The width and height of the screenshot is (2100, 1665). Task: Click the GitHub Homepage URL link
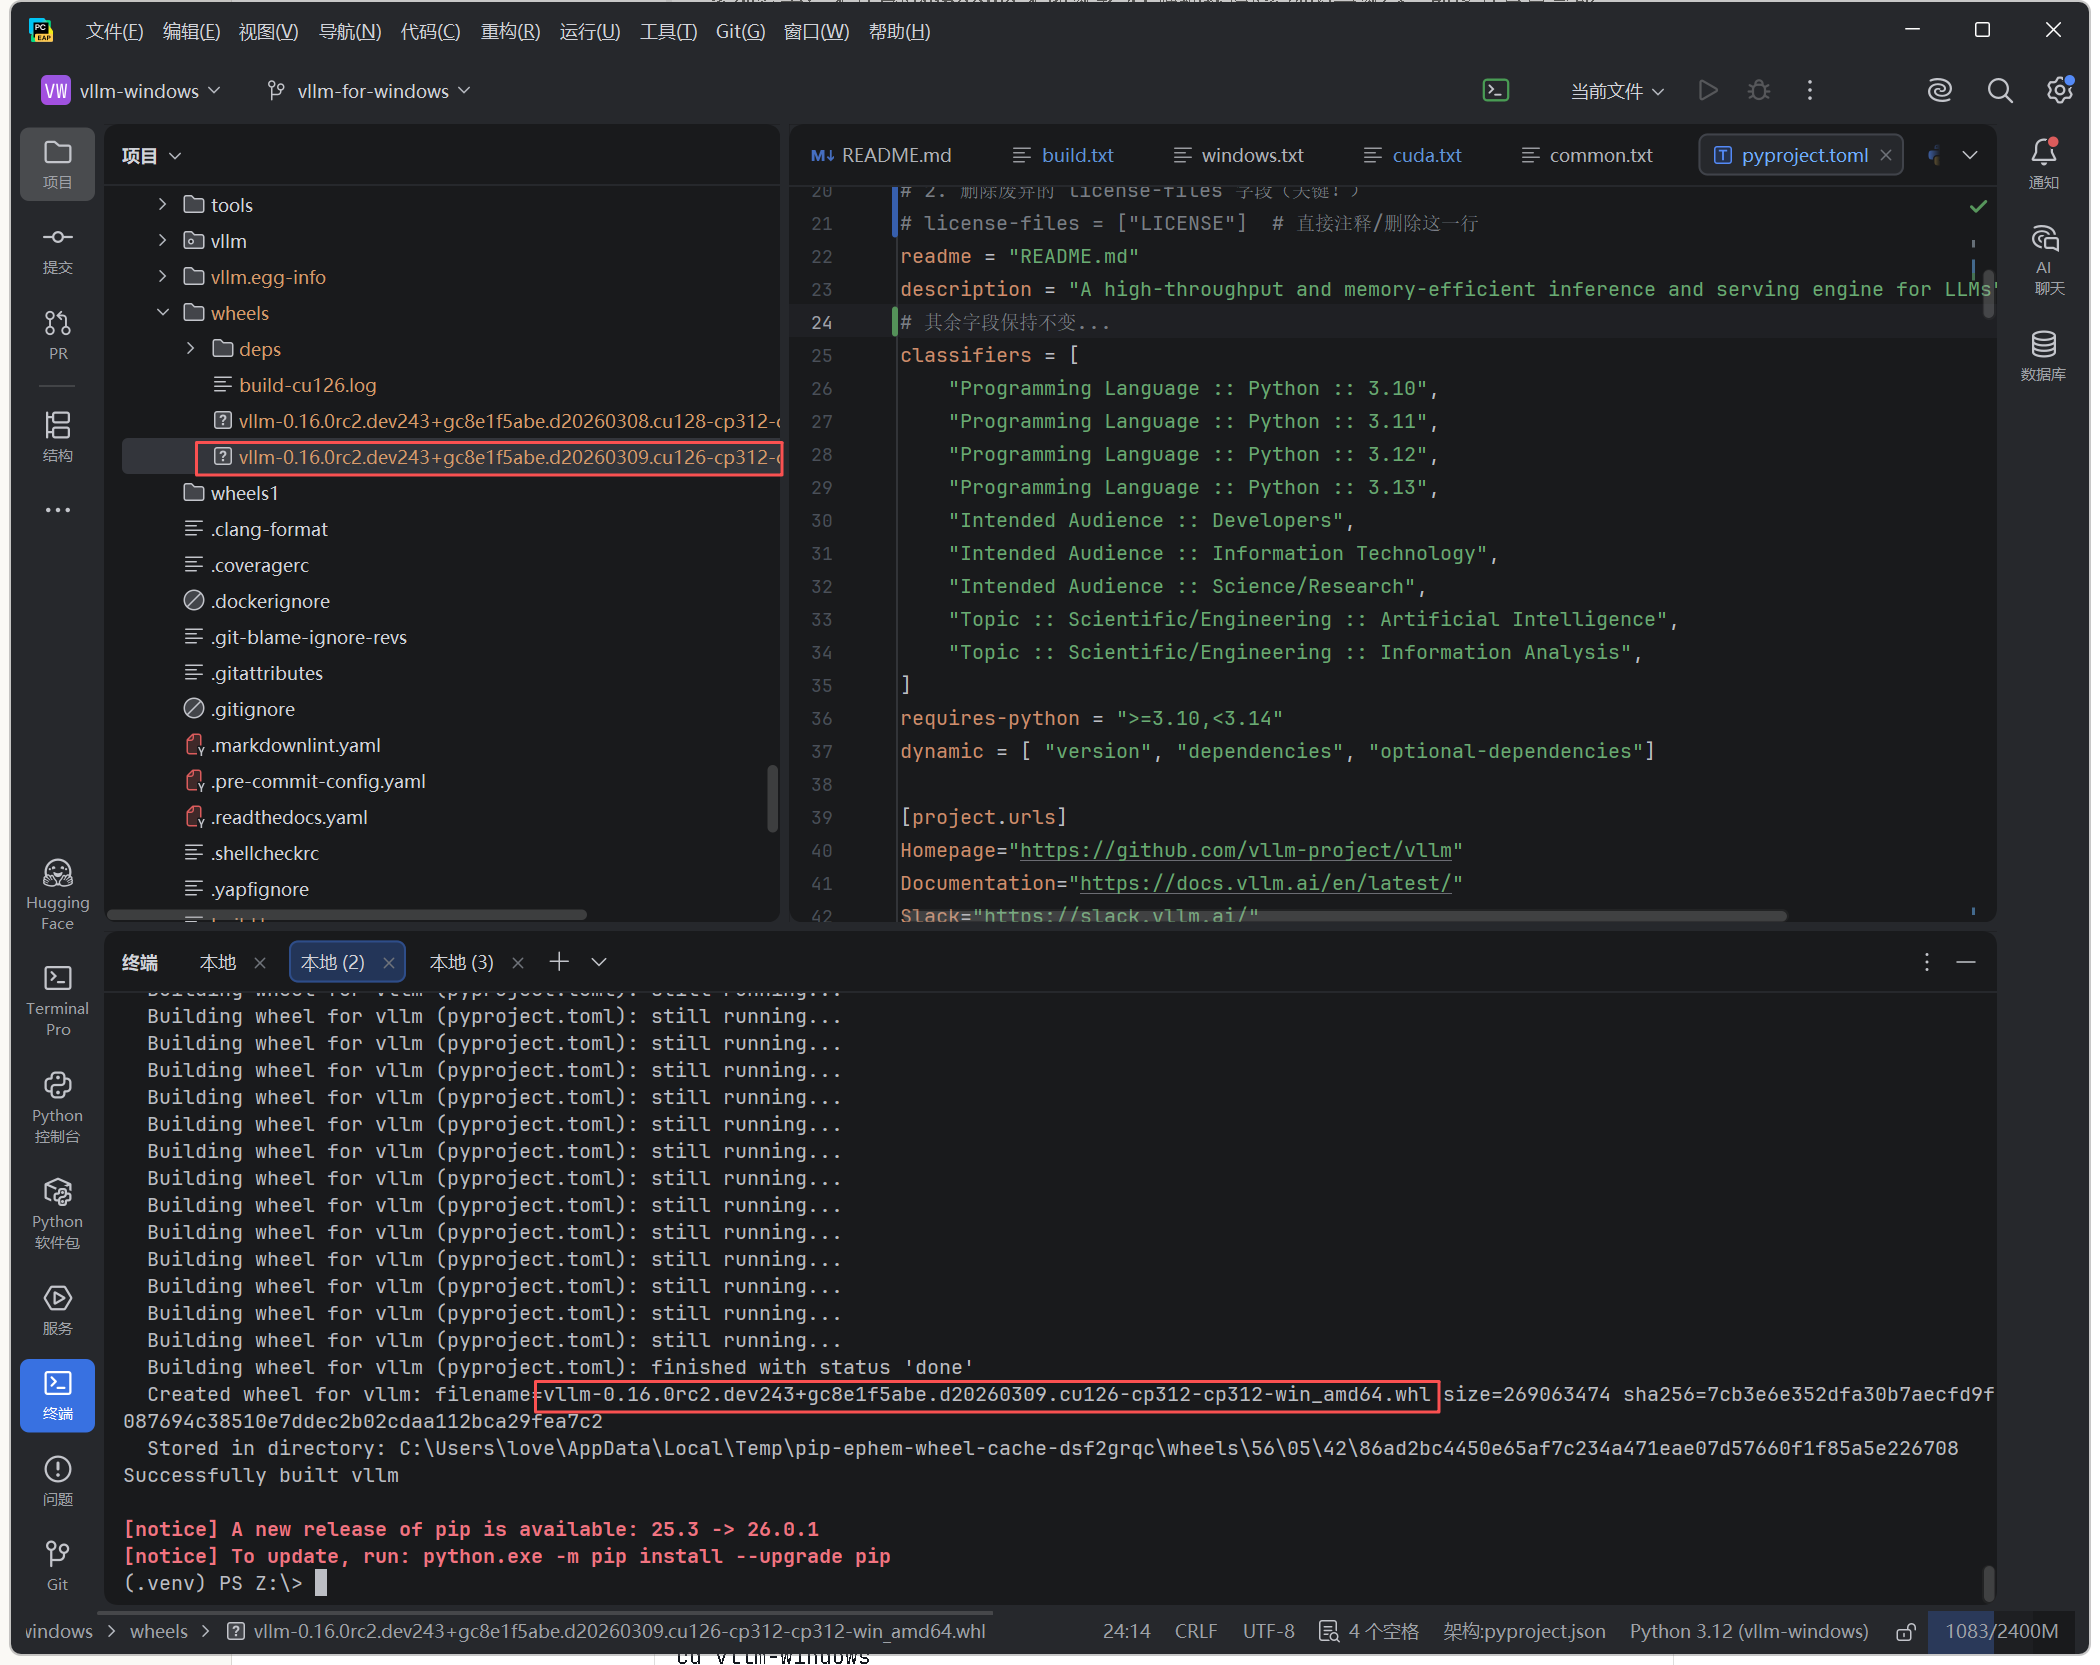coord(1235,850)
